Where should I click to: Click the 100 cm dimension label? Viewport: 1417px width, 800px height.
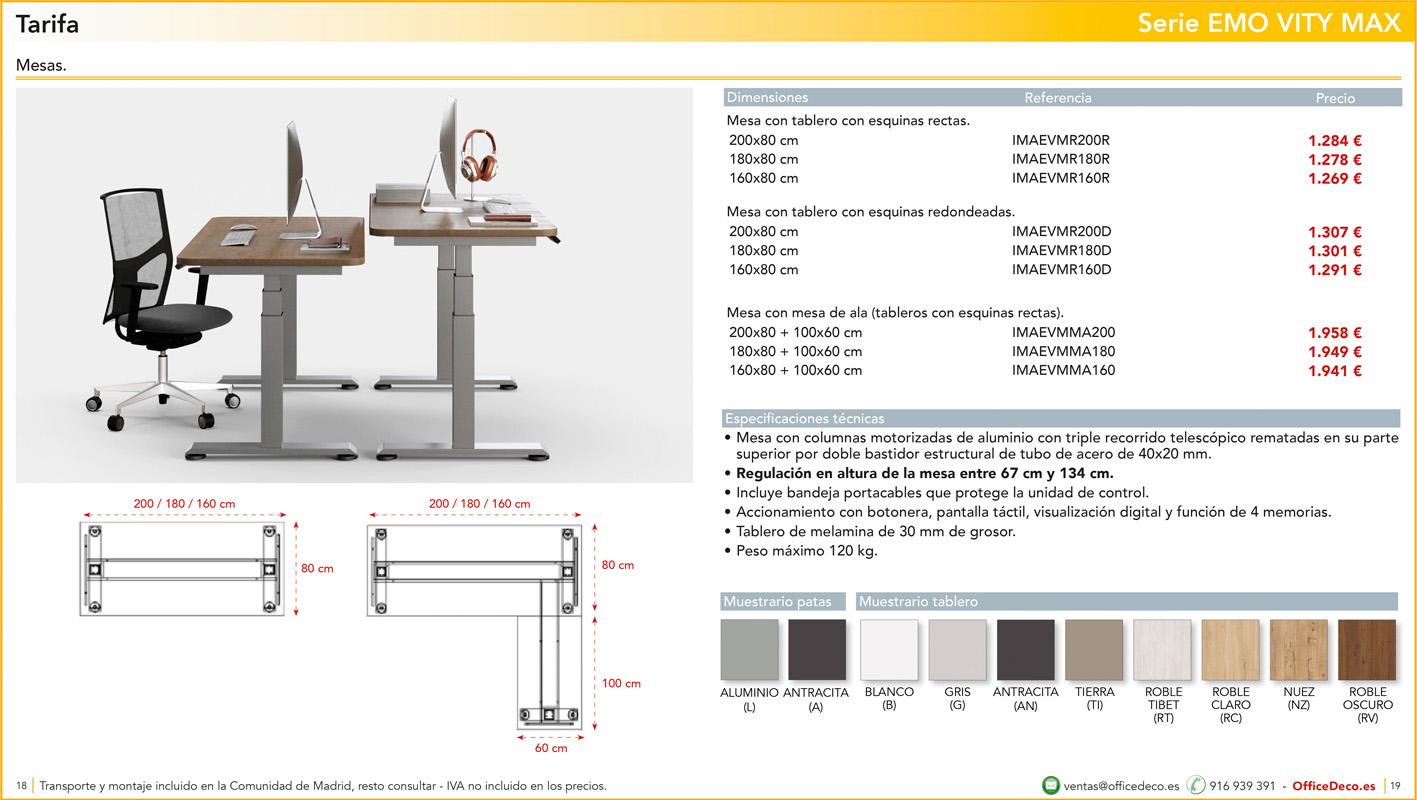[x=621, y=684]
